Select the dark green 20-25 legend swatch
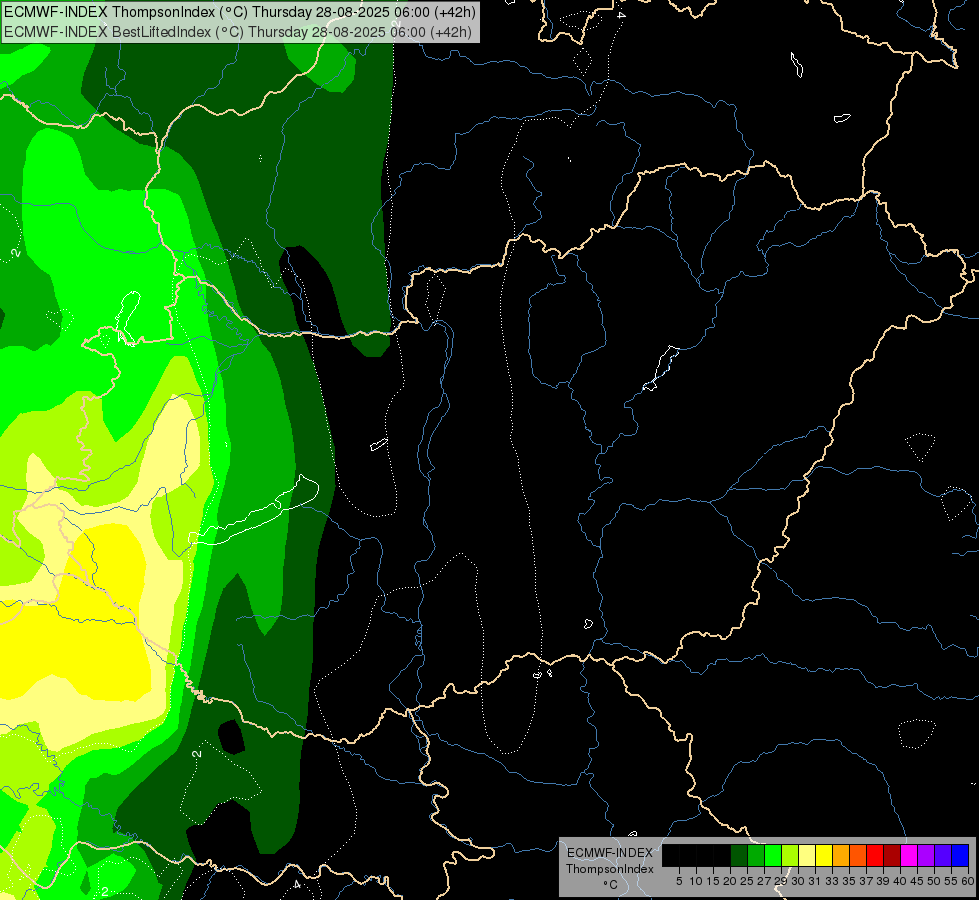The image size is (979, 900). click(739, 855)
